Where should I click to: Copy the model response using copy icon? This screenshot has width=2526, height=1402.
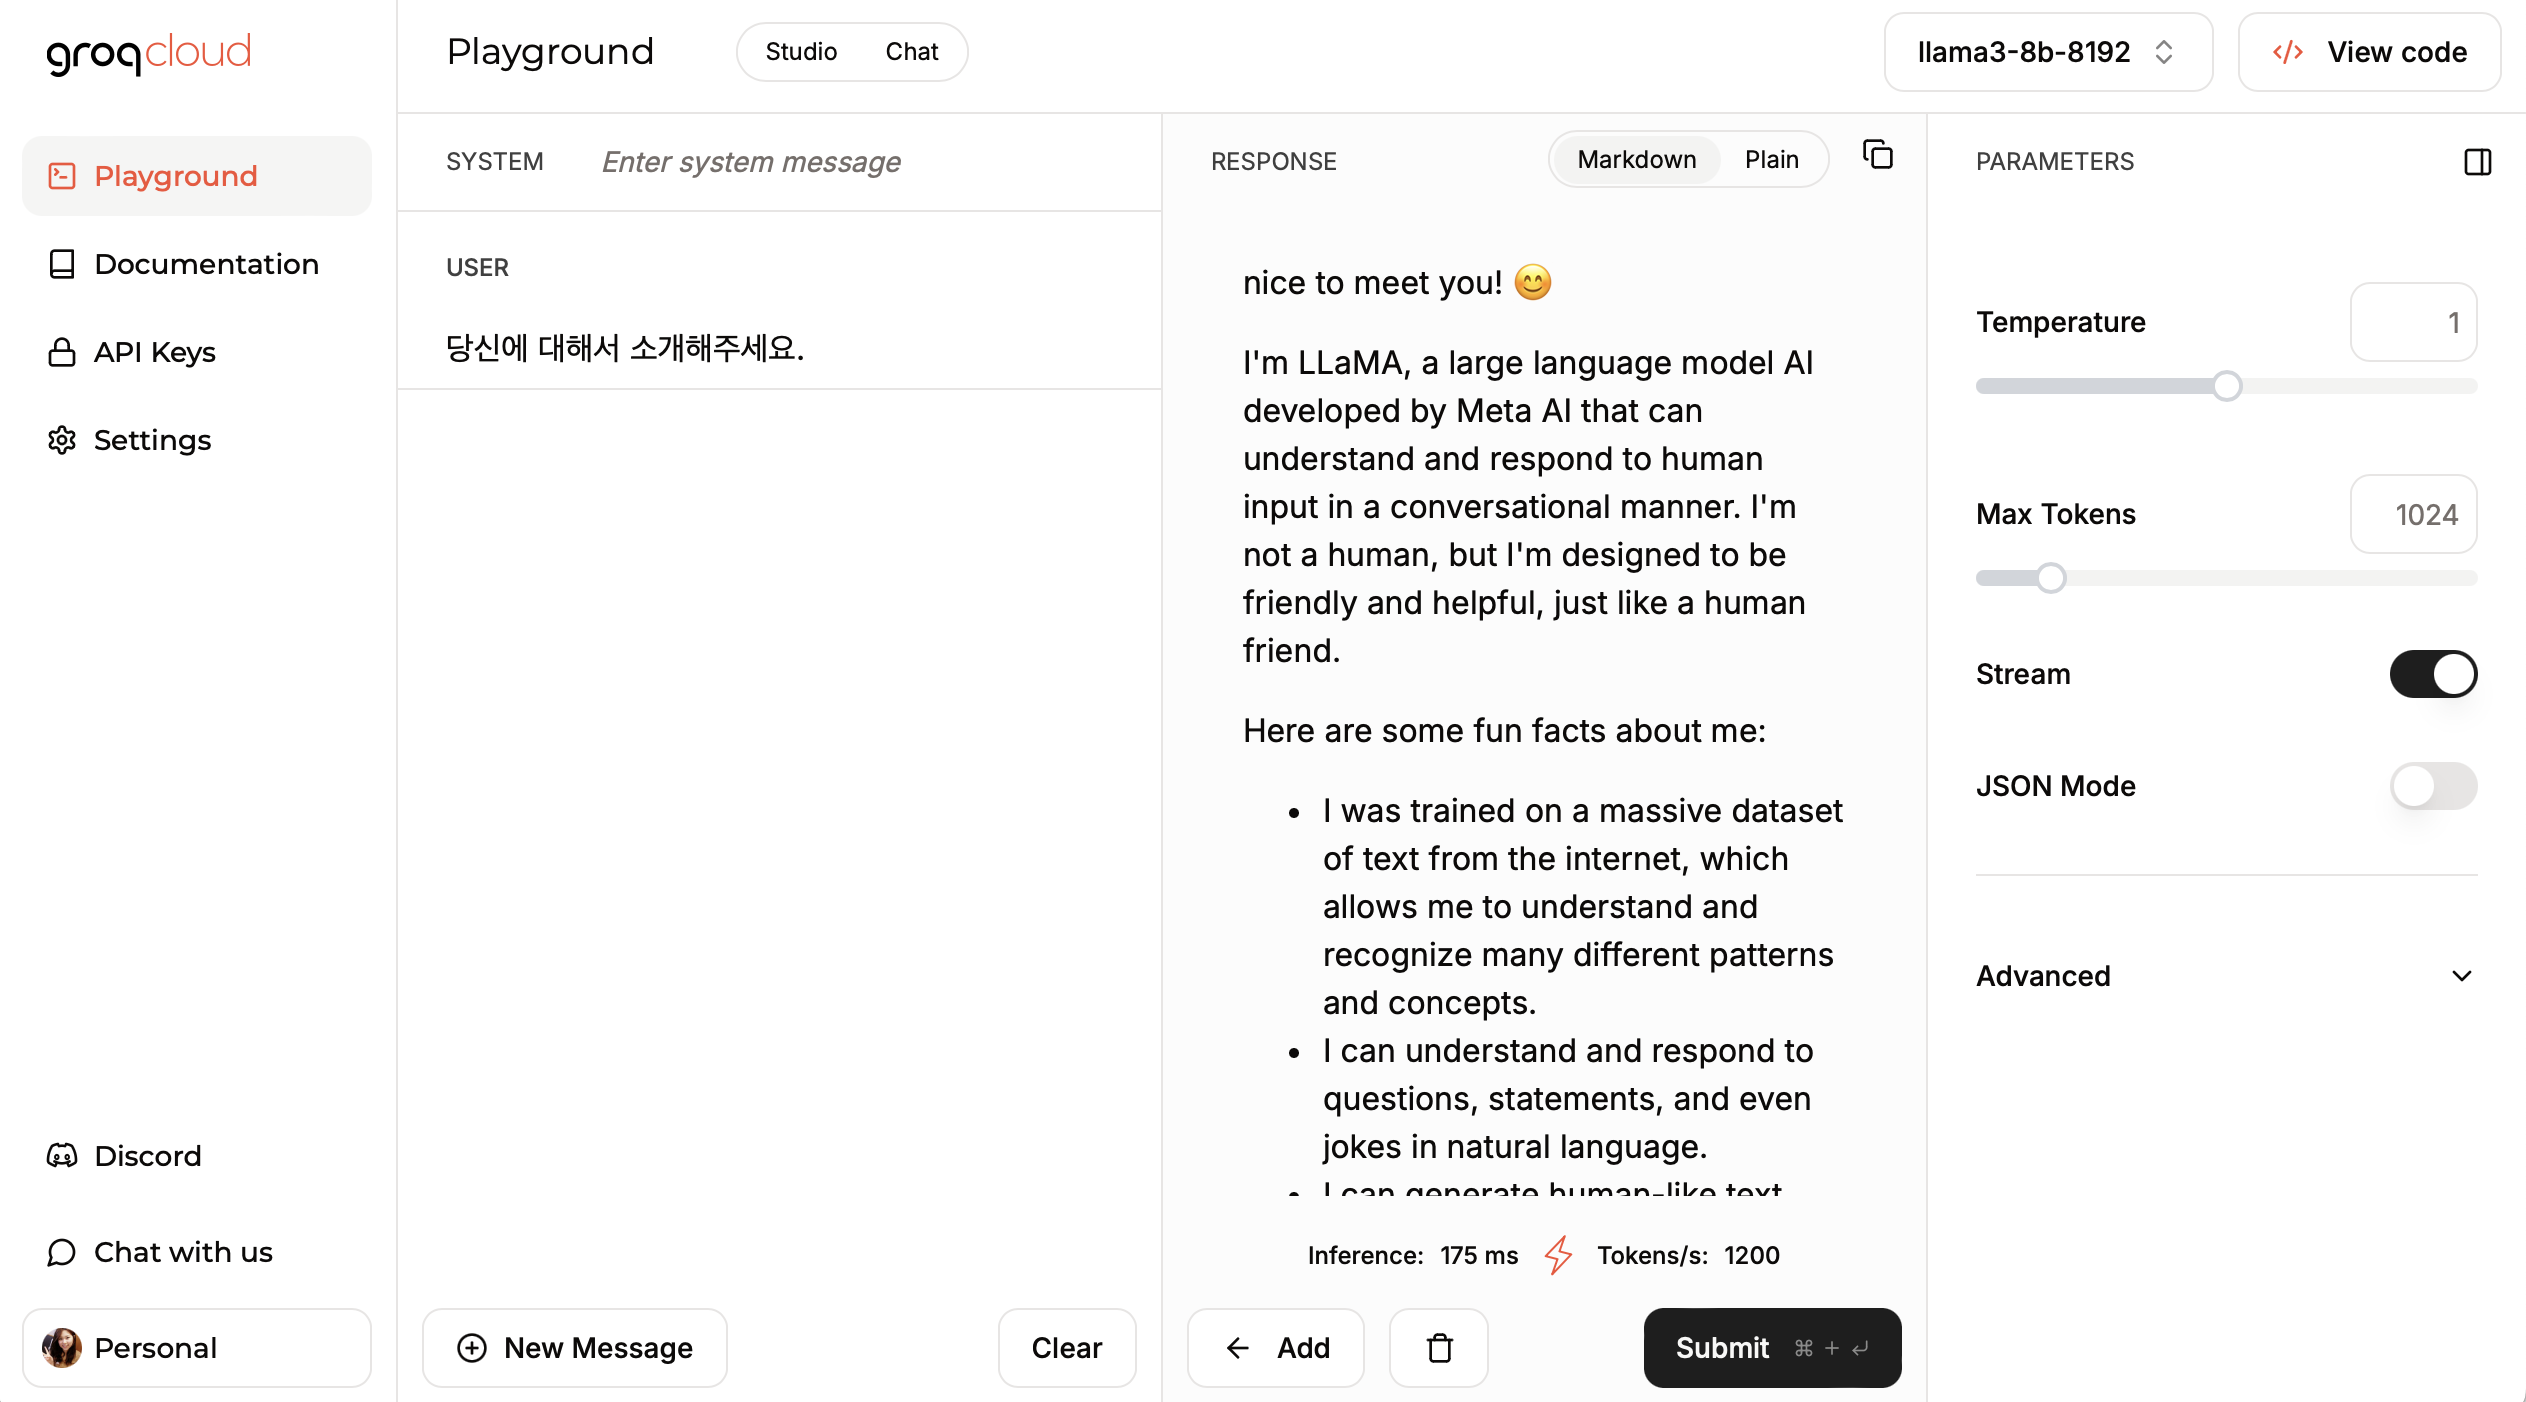pyautogui.click(x=1878, y=156)
